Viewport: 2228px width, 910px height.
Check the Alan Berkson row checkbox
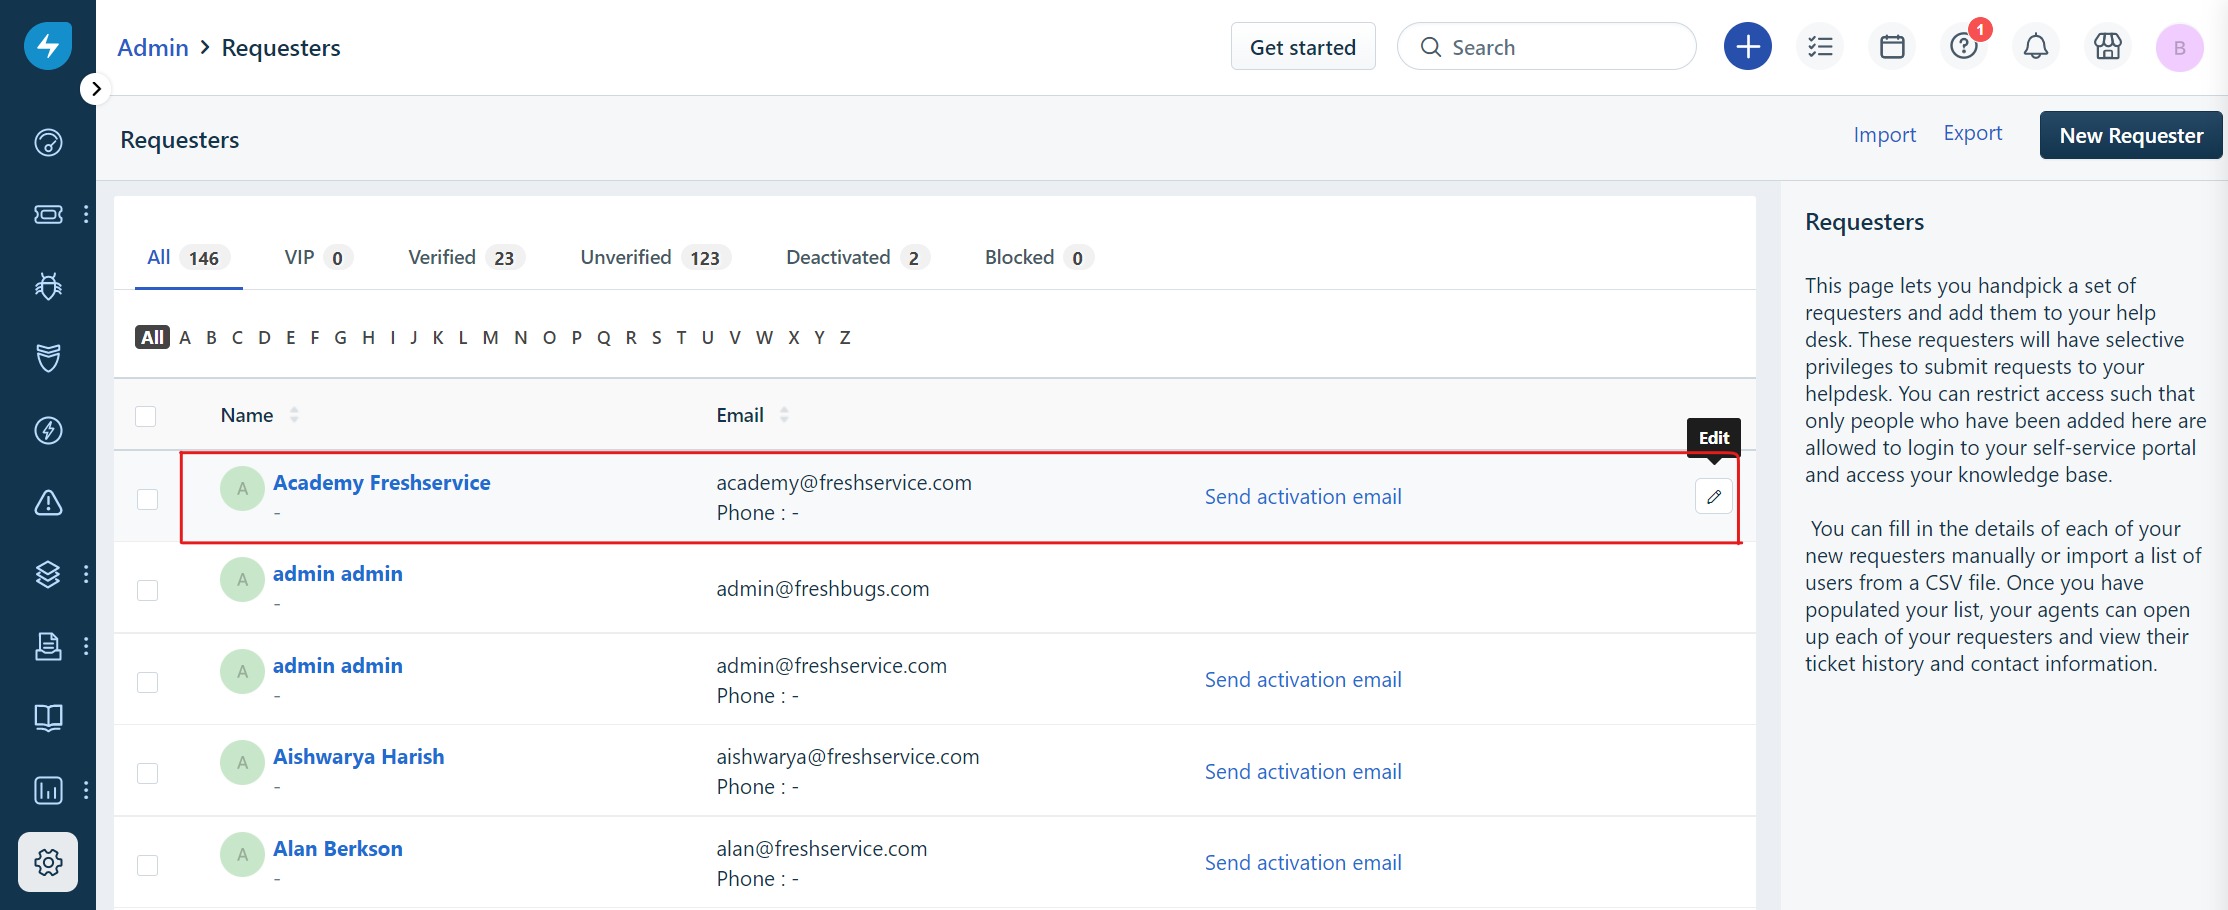point(147,865)
